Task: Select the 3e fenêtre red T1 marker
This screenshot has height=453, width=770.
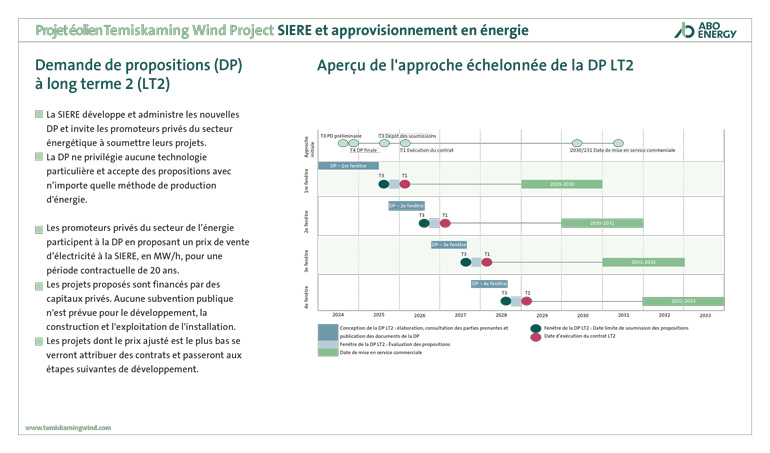Action: (487, 262)
